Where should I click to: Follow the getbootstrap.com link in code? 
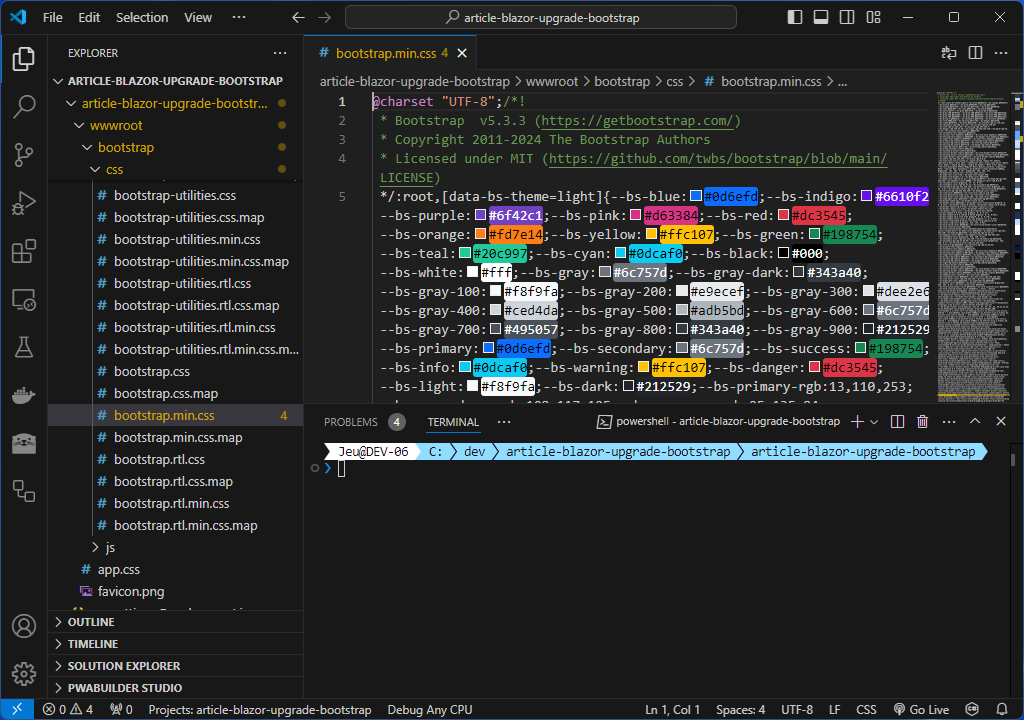pos(637,121)
